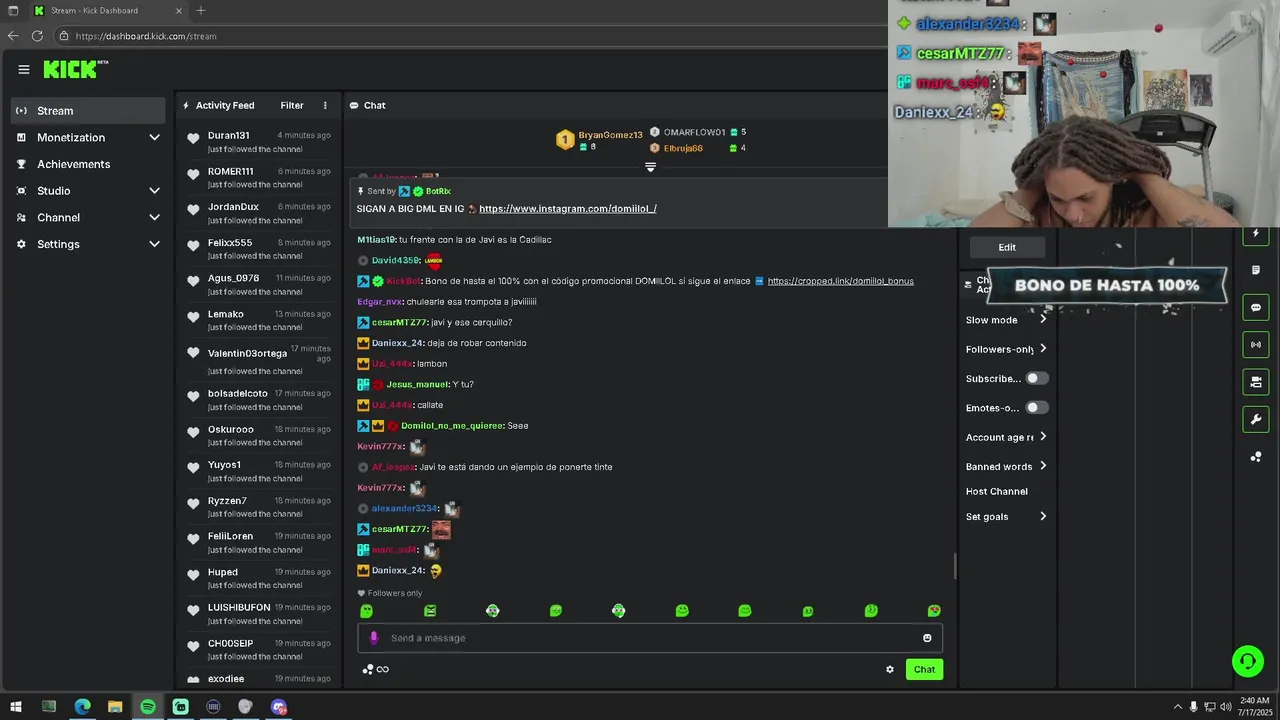Toggle the wrench tools panel icon
The height and width of the screenshot is (720, 1280).
pyautogui.click(x=1256, y=419)
